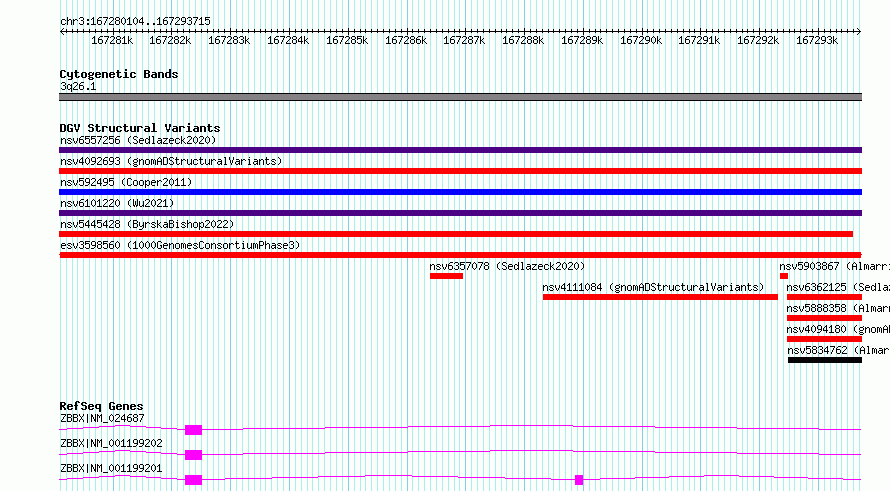Viewport: 890px width, 491px height.
Task: Click the purple bar under nsv6101220
Action: click(460, 213)
